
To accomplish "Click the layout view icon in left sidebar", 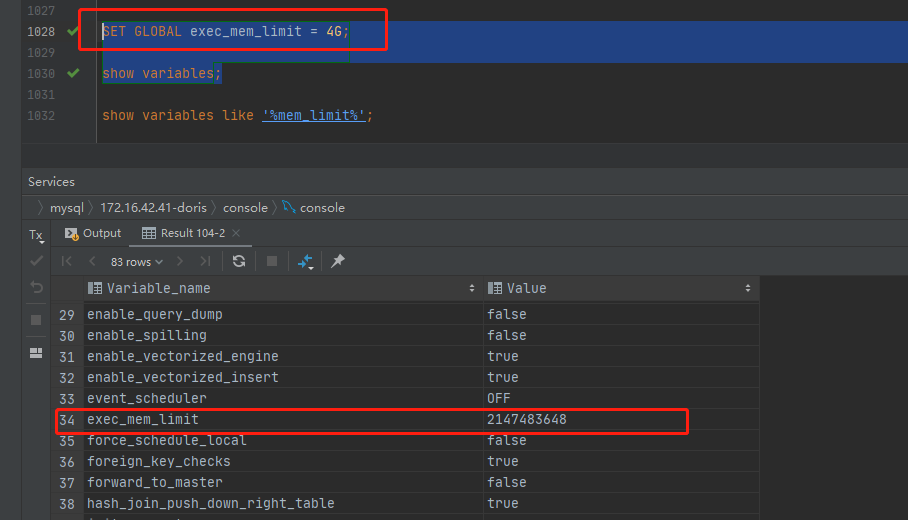I will (36, 353).
